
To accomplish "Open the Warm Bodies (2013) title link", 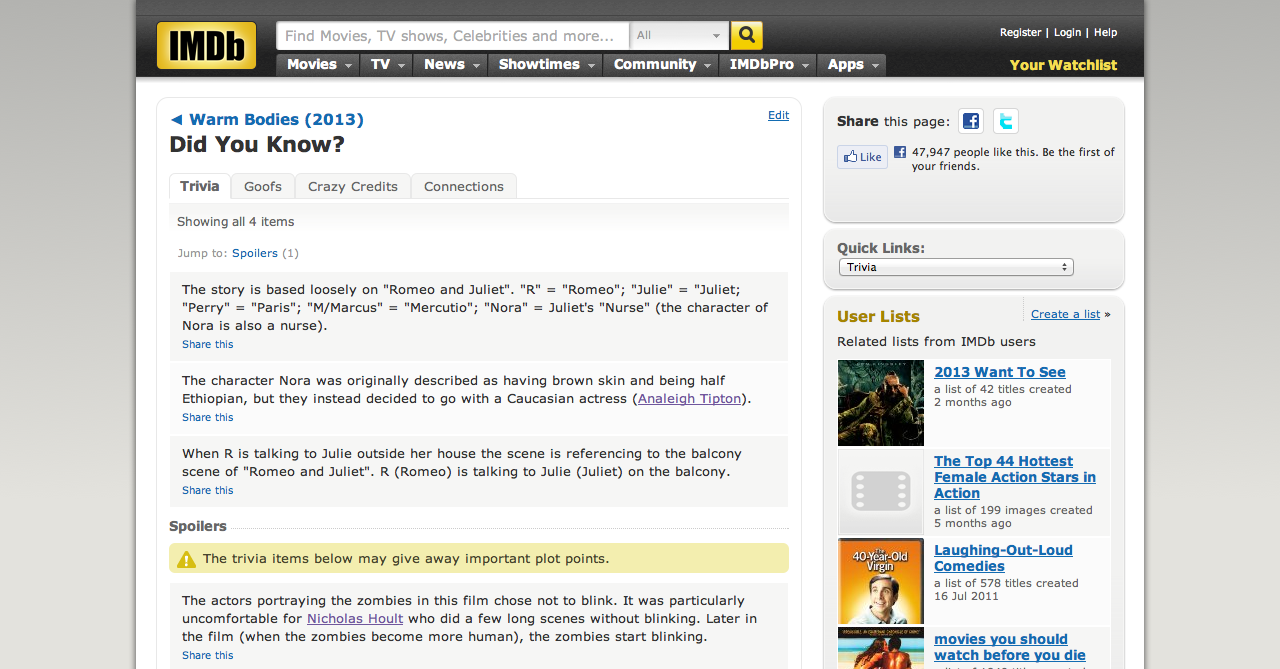I will point(276,120).
